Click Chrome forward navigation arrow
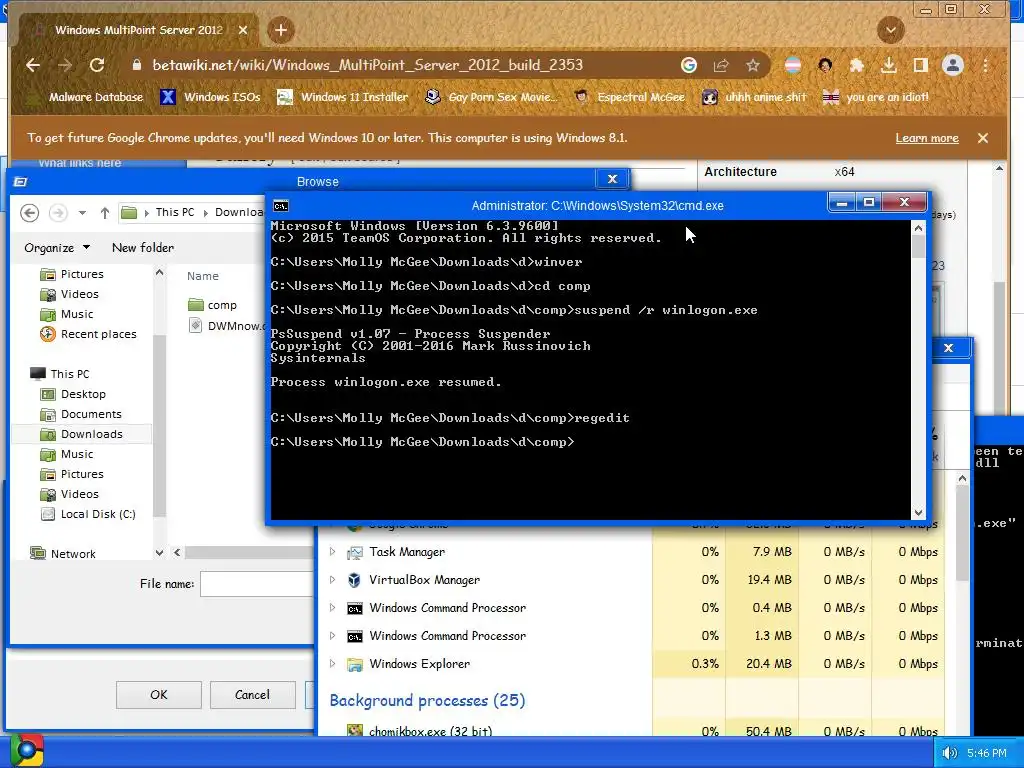Image resolution: width=1024 pixels, height=768 pixels. point(65,65)
